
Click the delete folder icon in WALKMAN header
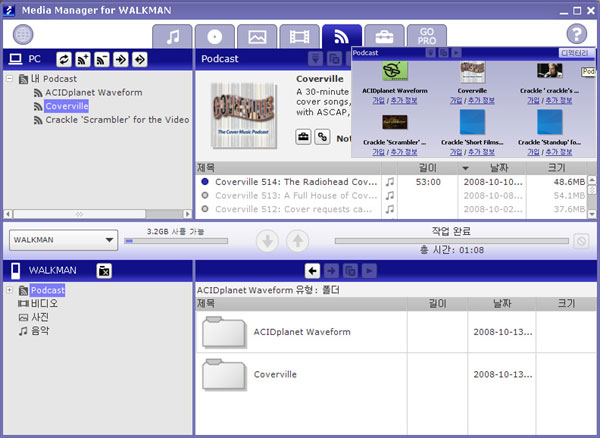point(104,271)
